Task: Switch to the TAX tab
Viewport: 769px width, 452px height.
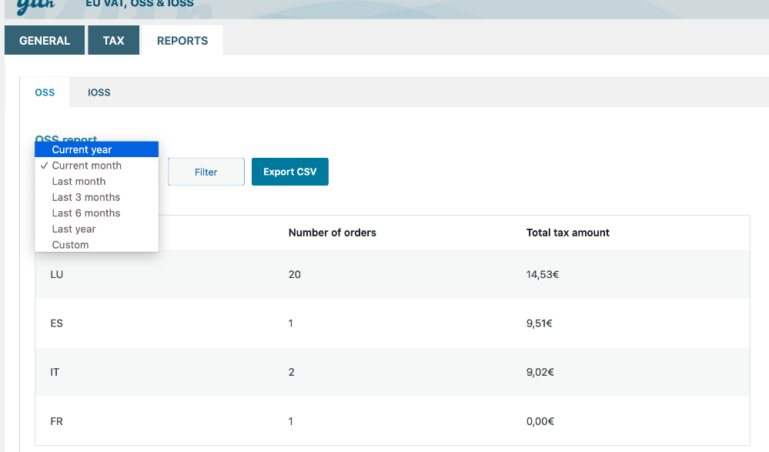Action: pos(113,40)
